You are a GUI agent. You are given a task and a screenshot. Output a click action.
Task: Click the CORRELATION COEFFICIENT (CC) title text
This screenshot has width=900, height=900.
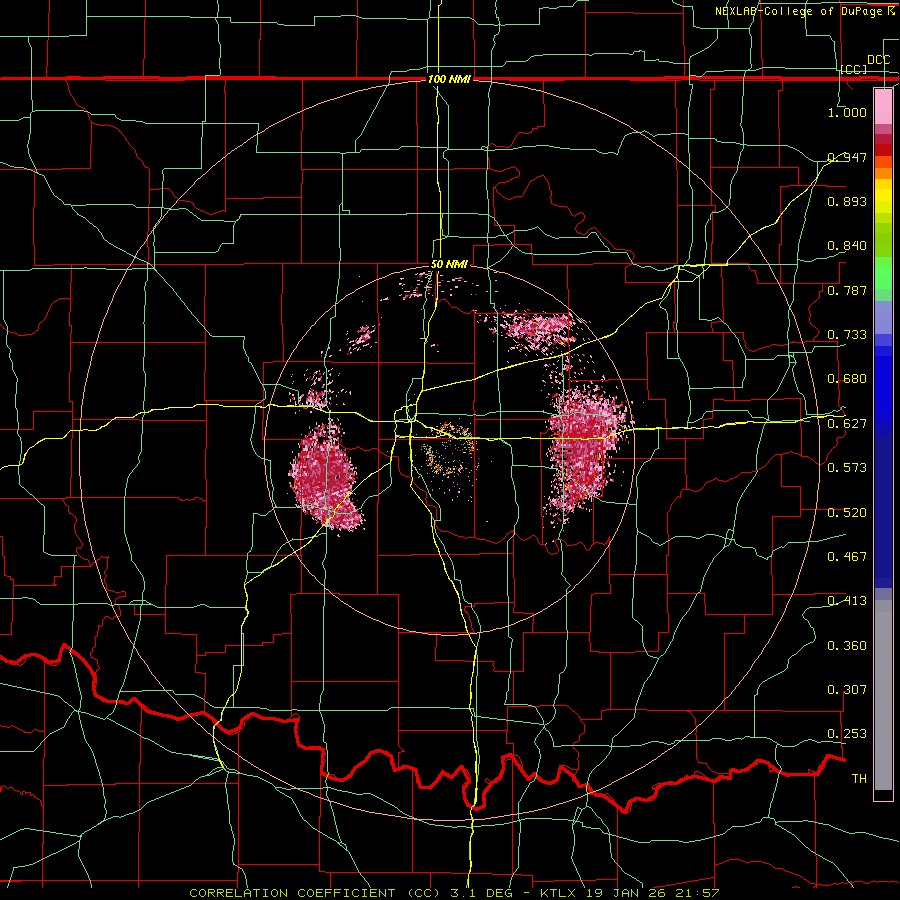point(315,893)
